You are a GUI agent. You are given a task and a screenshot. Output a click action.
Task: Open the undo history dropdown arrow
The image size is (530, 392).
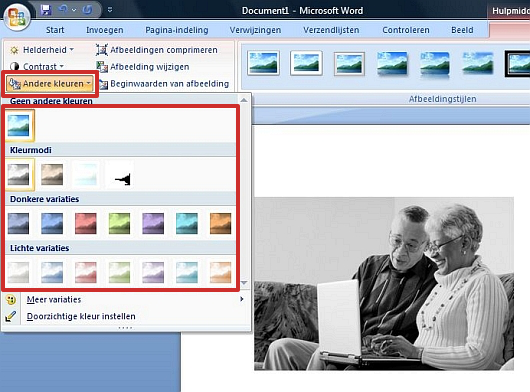74,10
